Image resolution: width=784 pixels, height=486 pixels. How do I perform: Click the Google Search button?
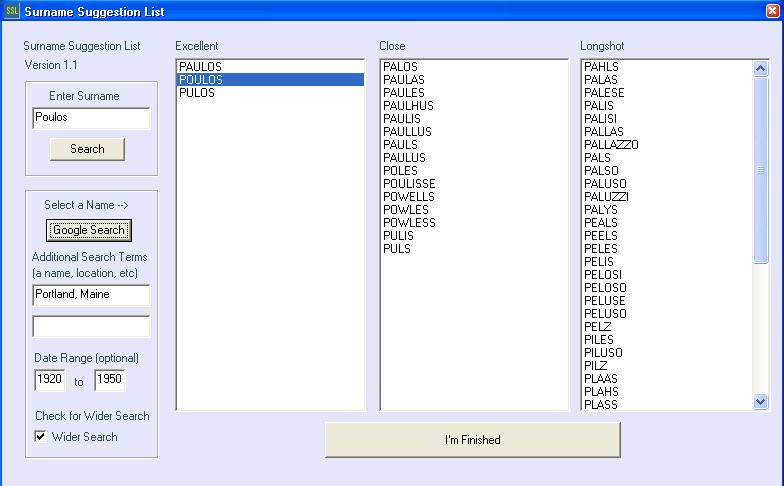[89, 230]
